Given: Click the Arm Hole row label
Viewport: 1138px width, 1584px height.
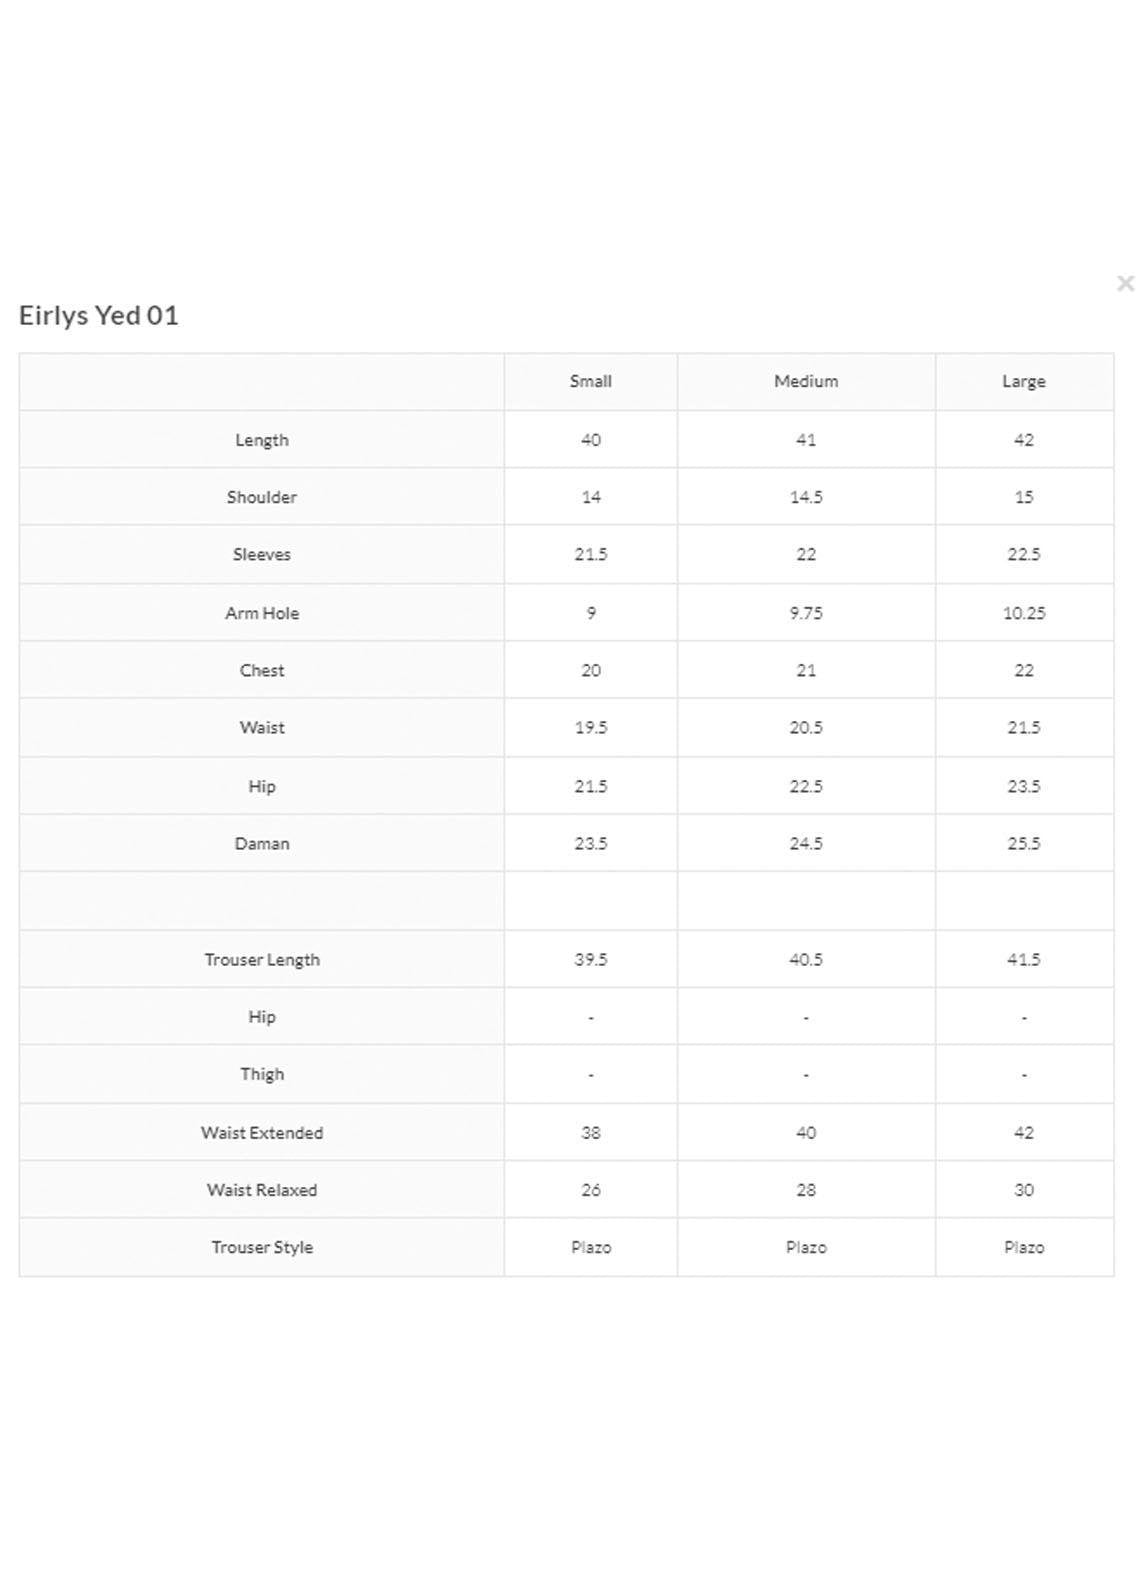Looking at the screenshot, I should [x=262, y=613].
